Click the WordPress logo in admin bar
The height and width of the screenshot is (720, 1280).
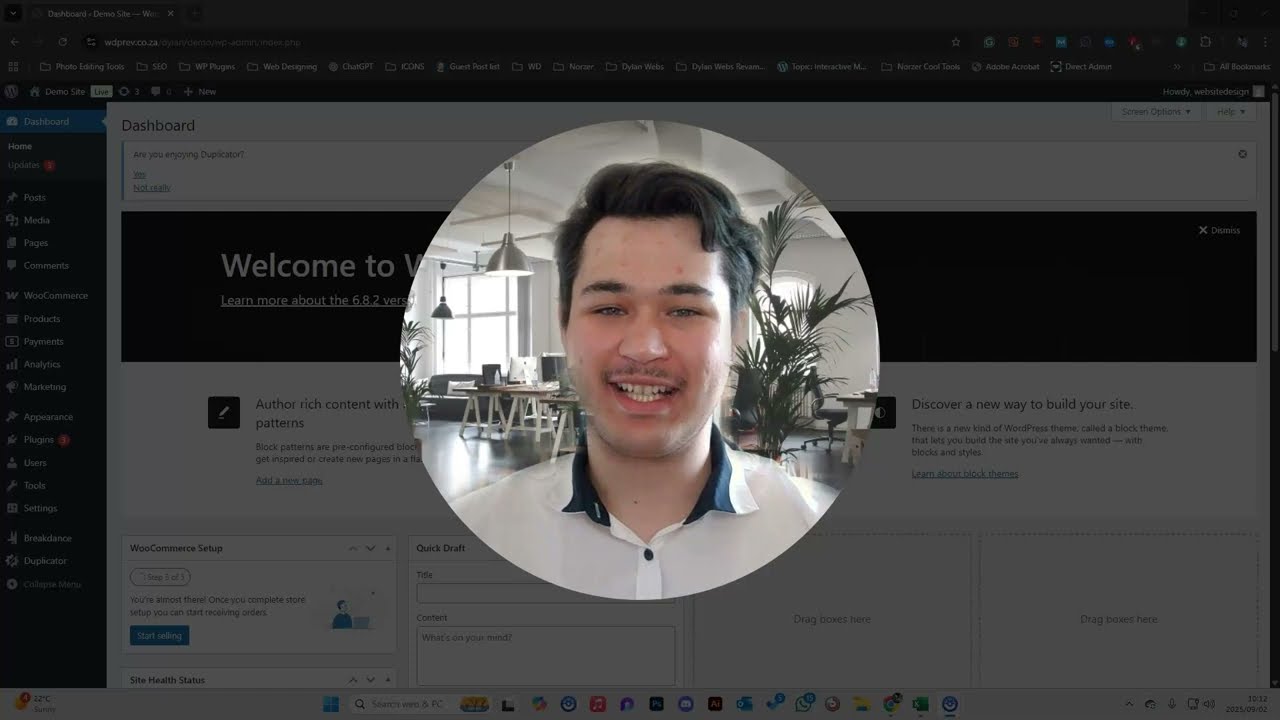(11, 91)
